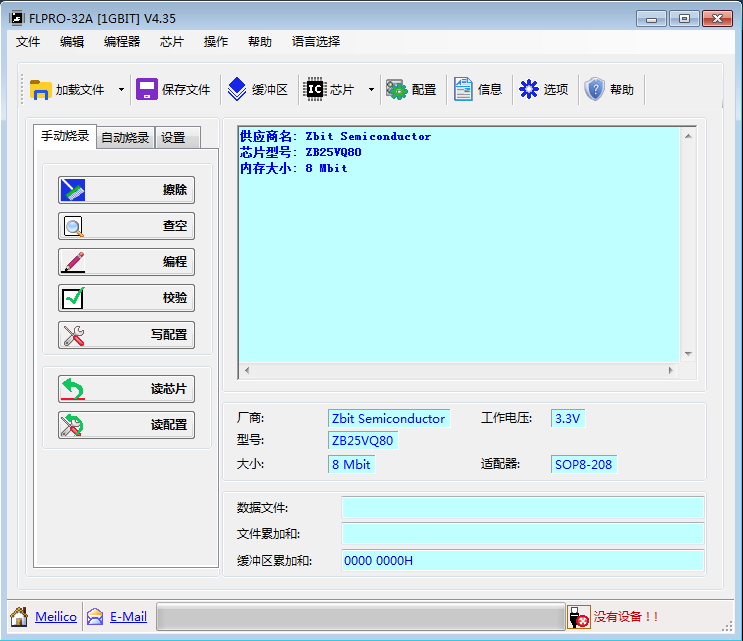Screen dimensions: 743x641
Task: Click the 加载文件 load file folder icon
Action: (x=40, y=89)
